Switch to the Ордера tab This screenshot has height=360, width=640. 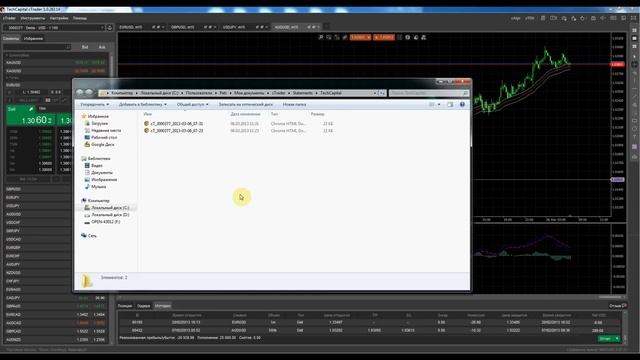click(143, 306)
